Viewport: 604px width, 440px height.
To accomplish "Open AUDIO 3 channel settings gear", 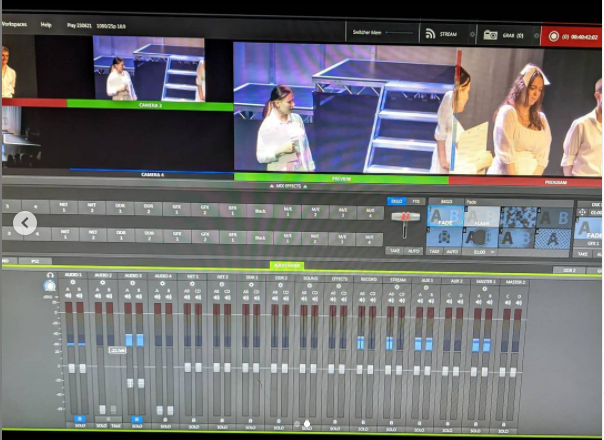I will (133, 283).
